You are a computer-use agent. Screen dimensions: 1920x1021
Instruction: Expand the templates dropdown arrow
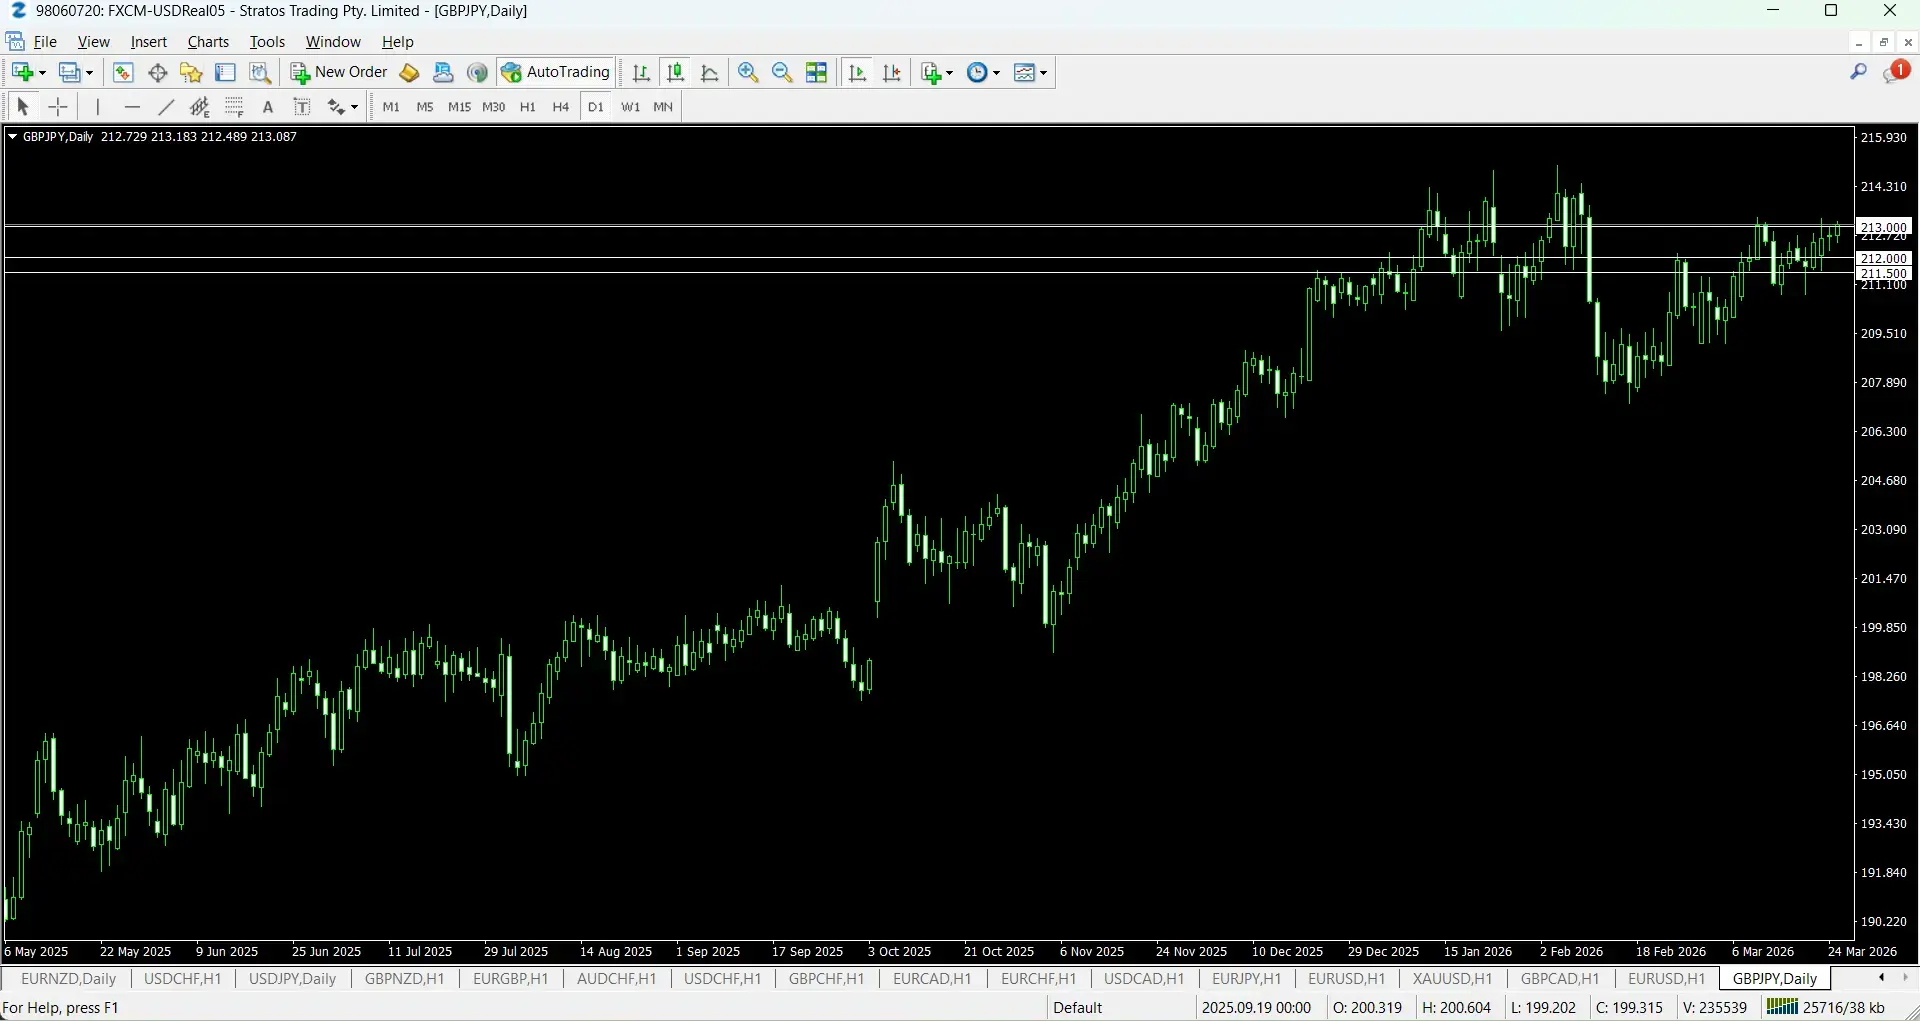1043,73
